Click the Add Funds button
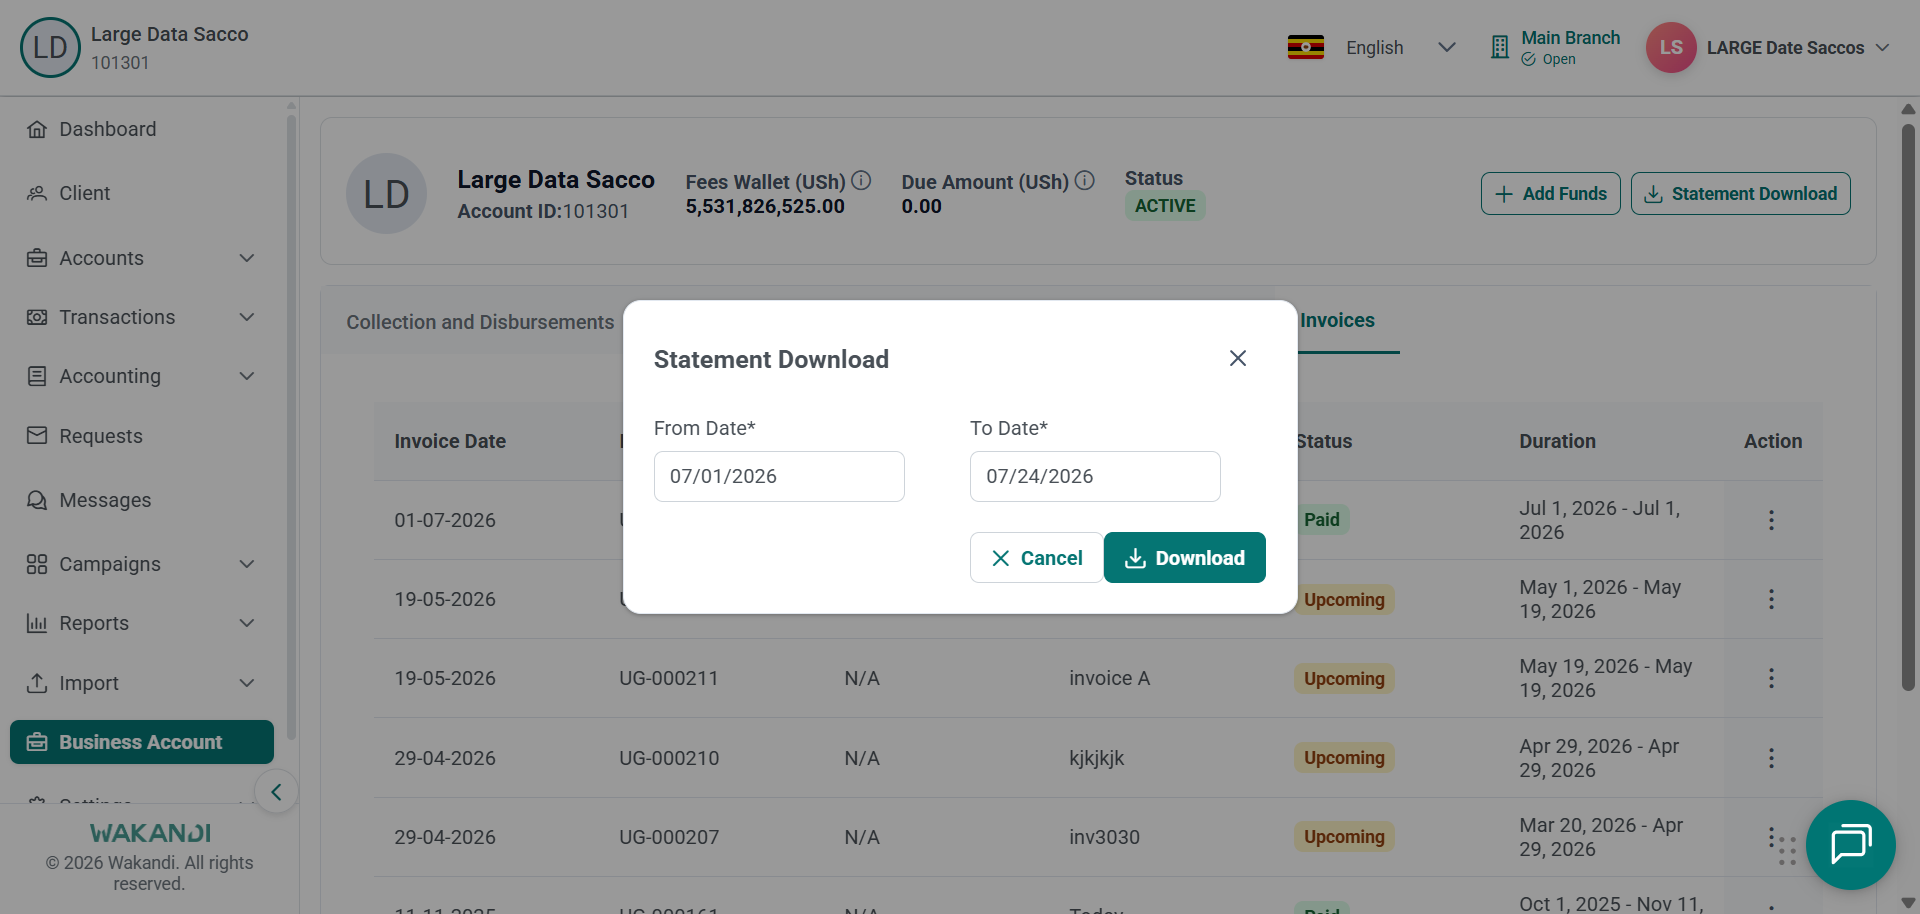Viewport: 1920px width, 914px height. coord(1550,194)
